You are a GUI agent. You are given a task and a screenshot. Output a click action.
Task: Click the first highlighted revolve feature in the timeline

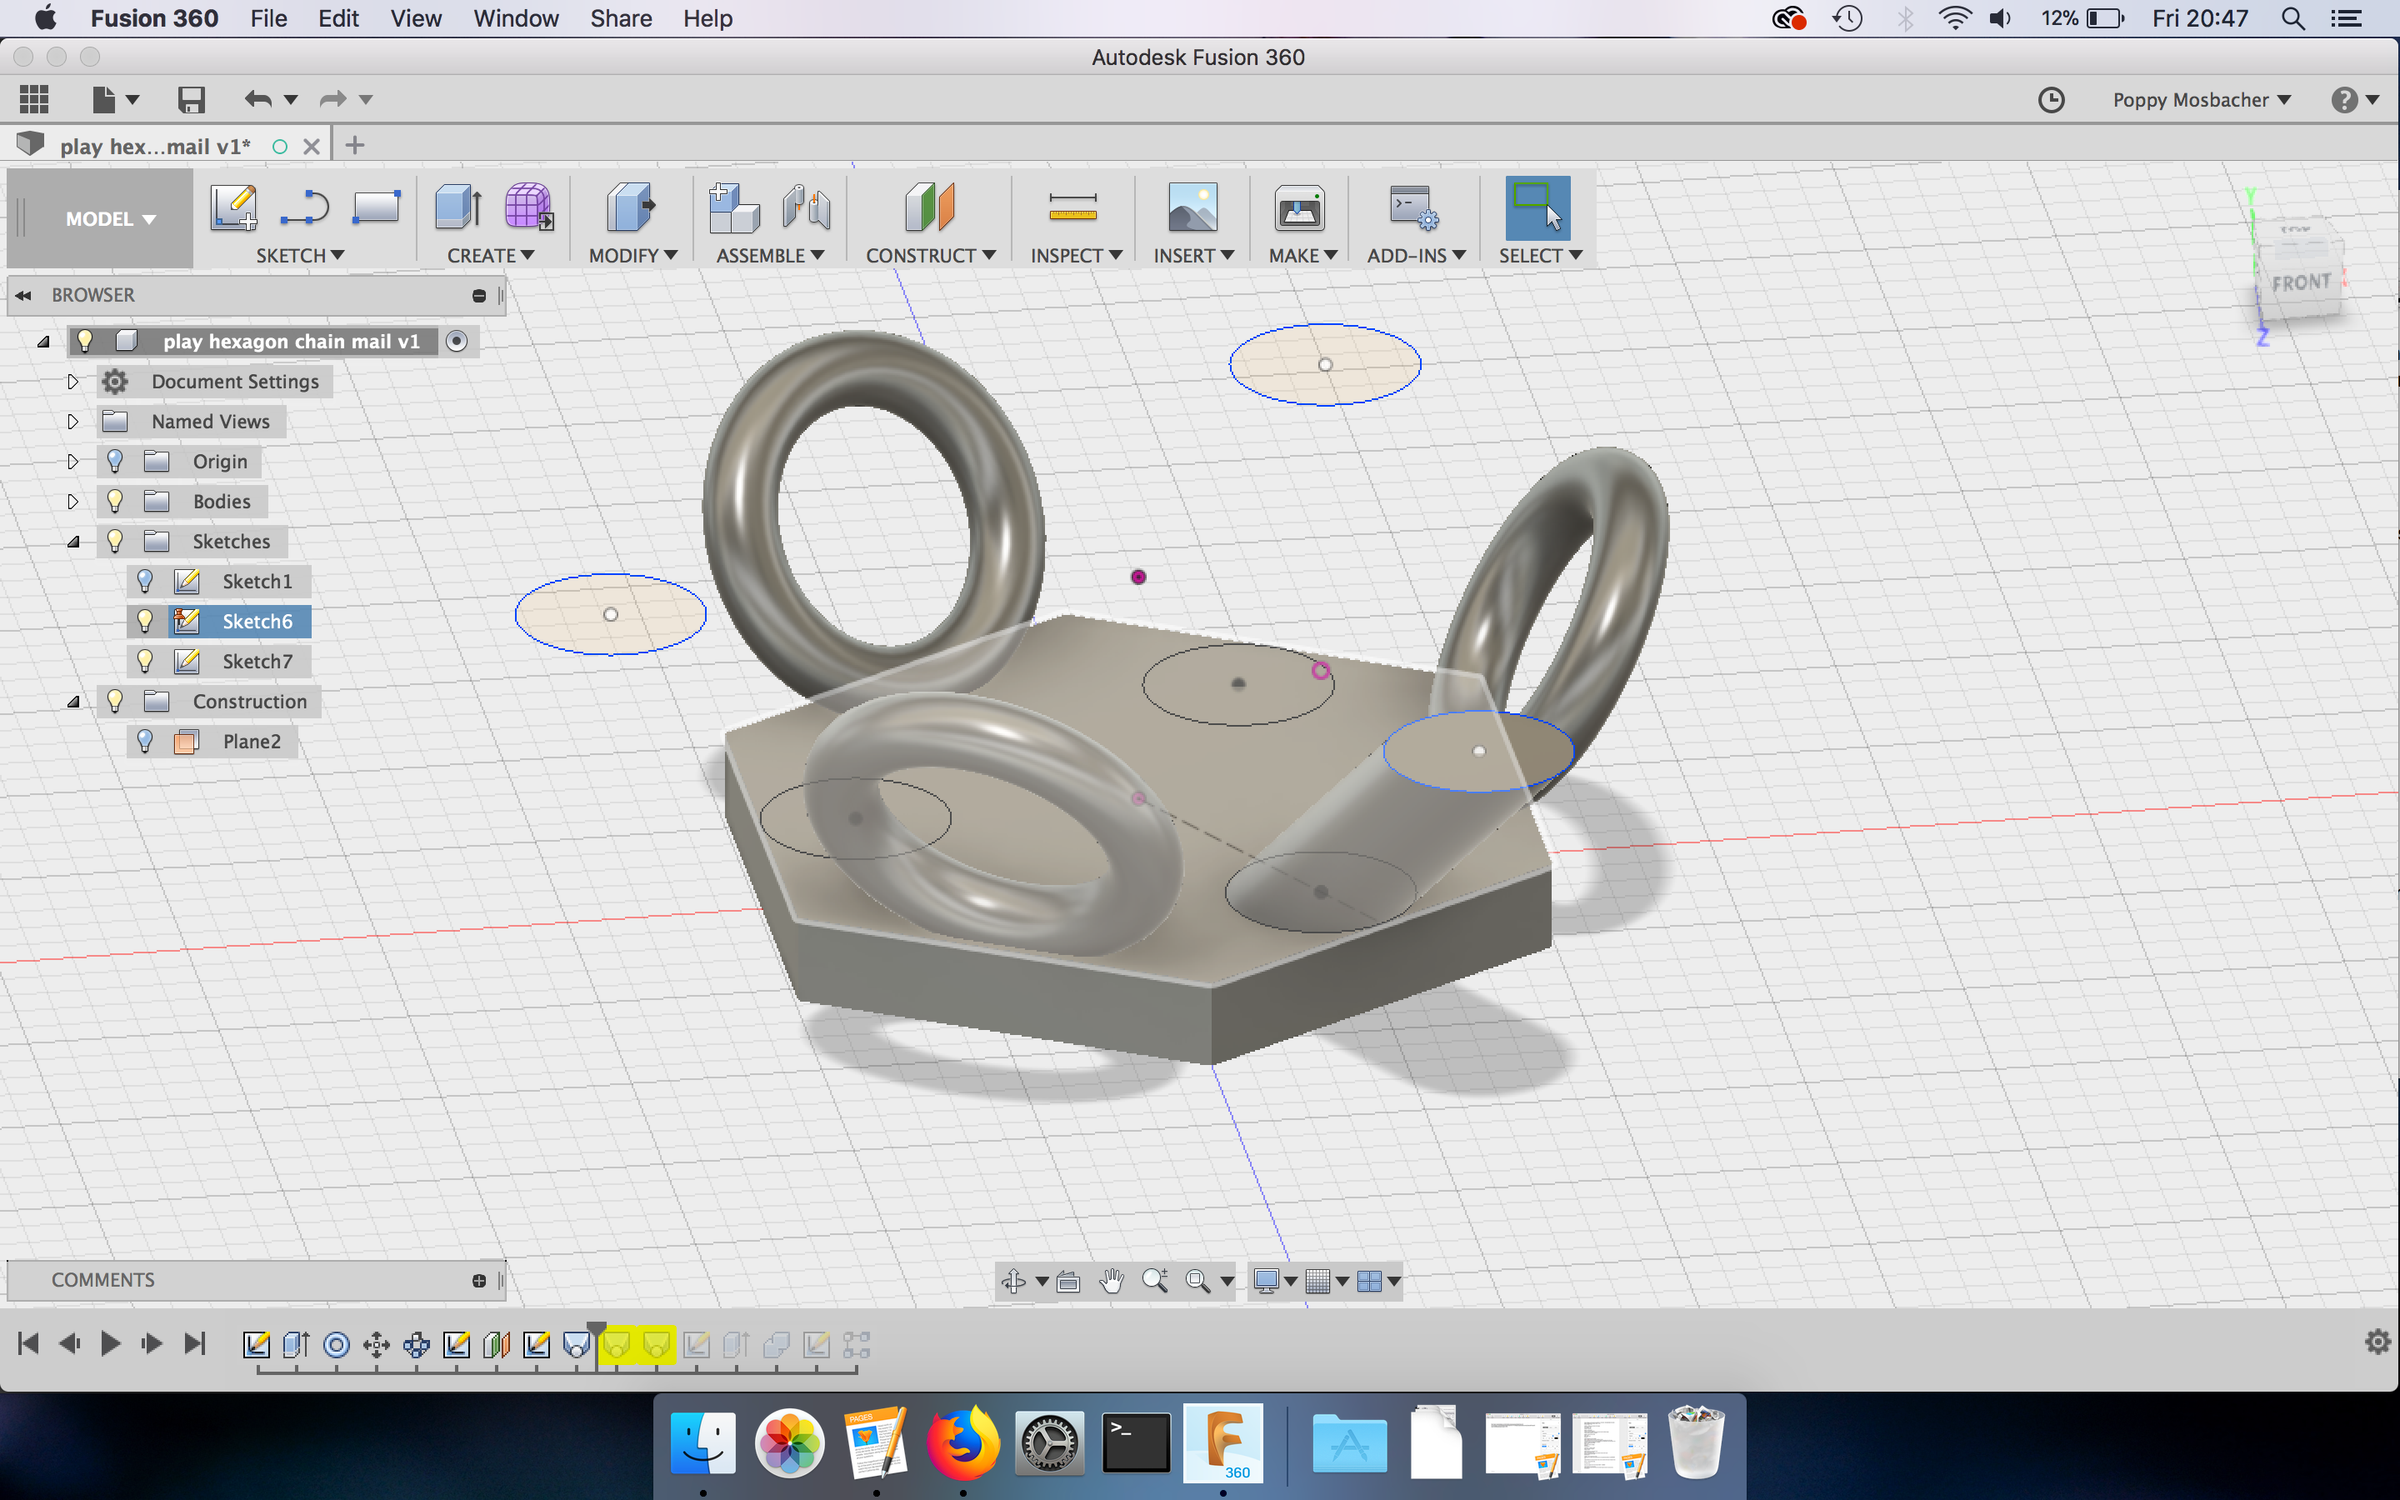coord(618,1345)
